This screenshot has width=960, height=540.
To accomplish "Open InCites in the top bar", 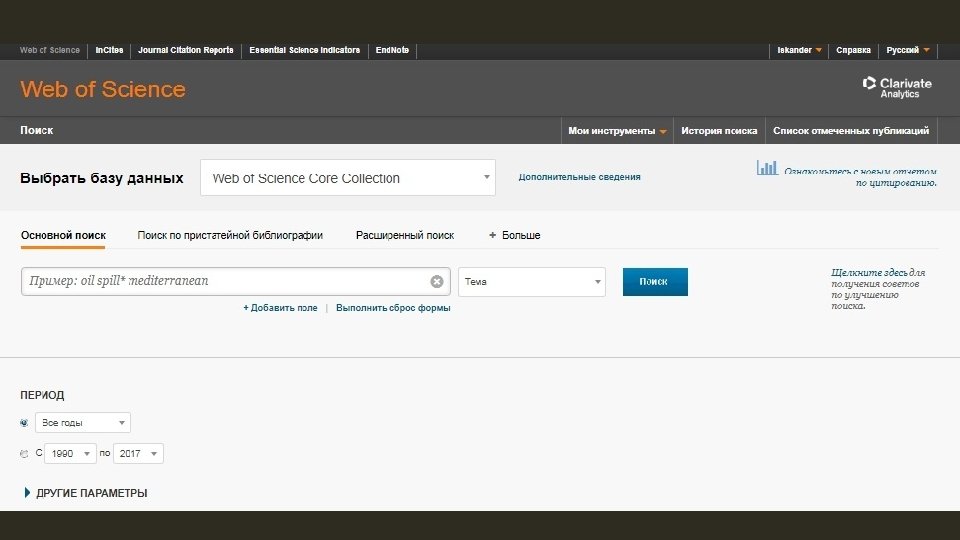I will tap(109, 50).
